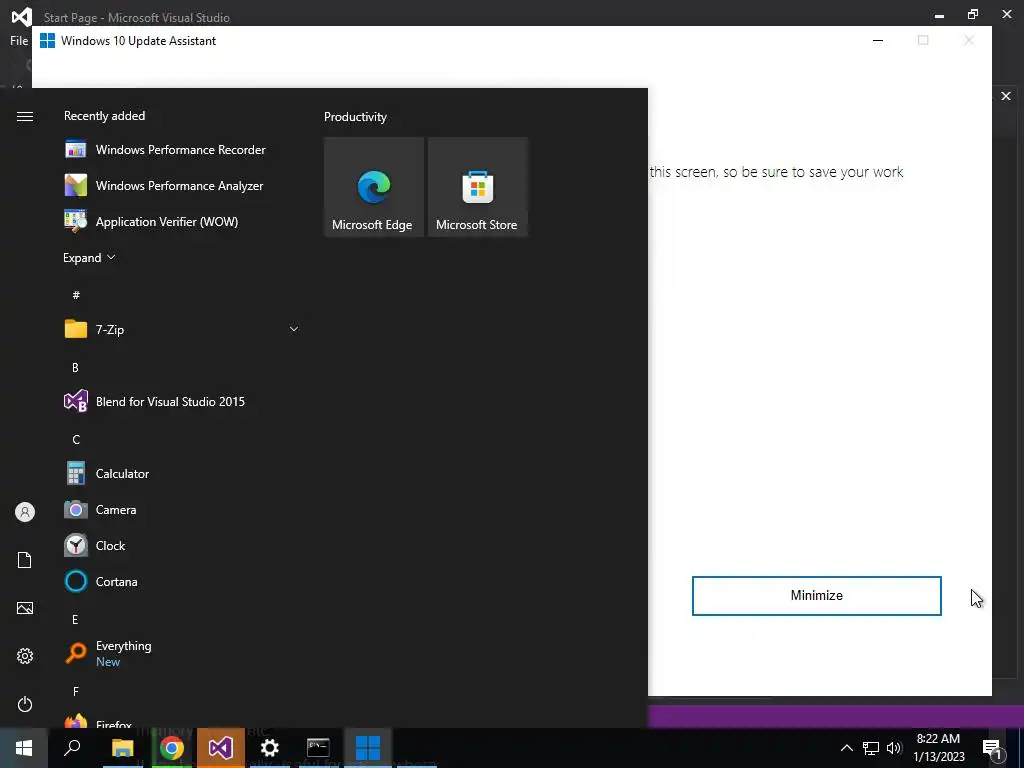Switch to Google Chrome on the taskbar
1024x768 pixels.
(x=172, y=748)
